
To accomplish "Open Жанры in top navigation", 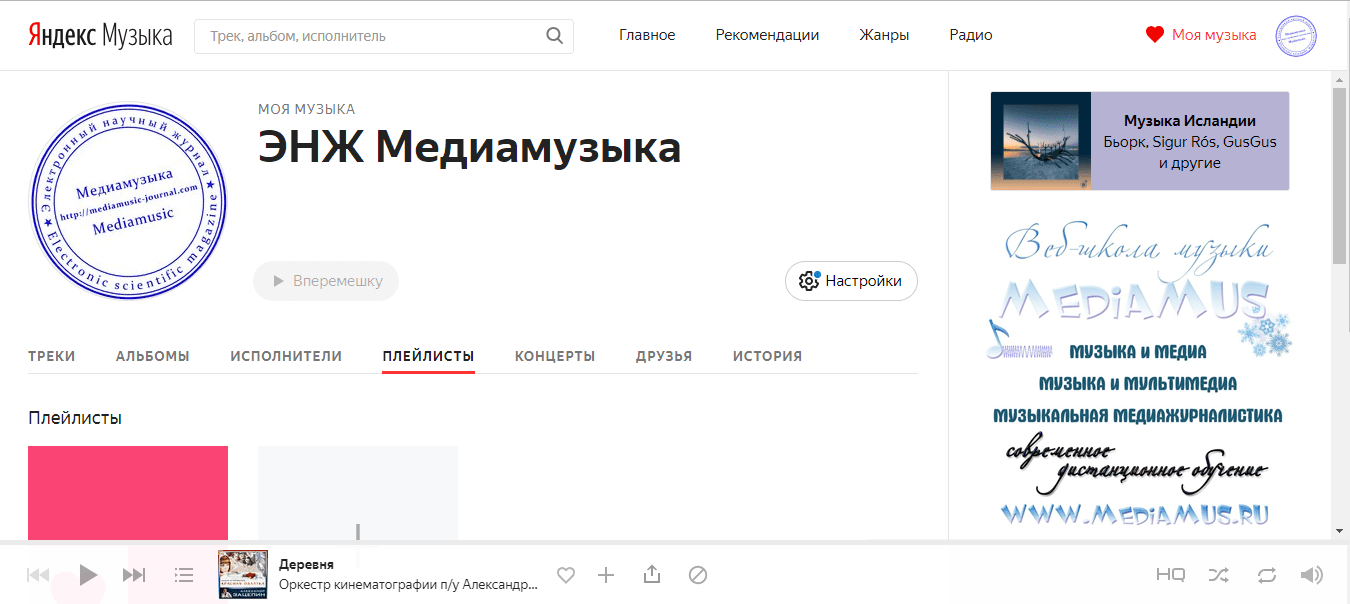I will (884, 35).
